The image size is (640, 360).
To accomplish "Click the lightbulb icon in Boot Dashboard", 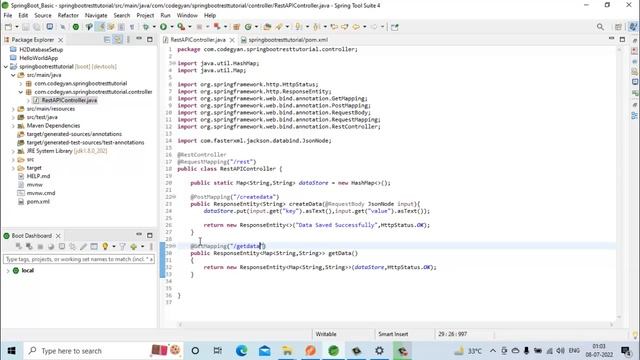I will [105, 247].
